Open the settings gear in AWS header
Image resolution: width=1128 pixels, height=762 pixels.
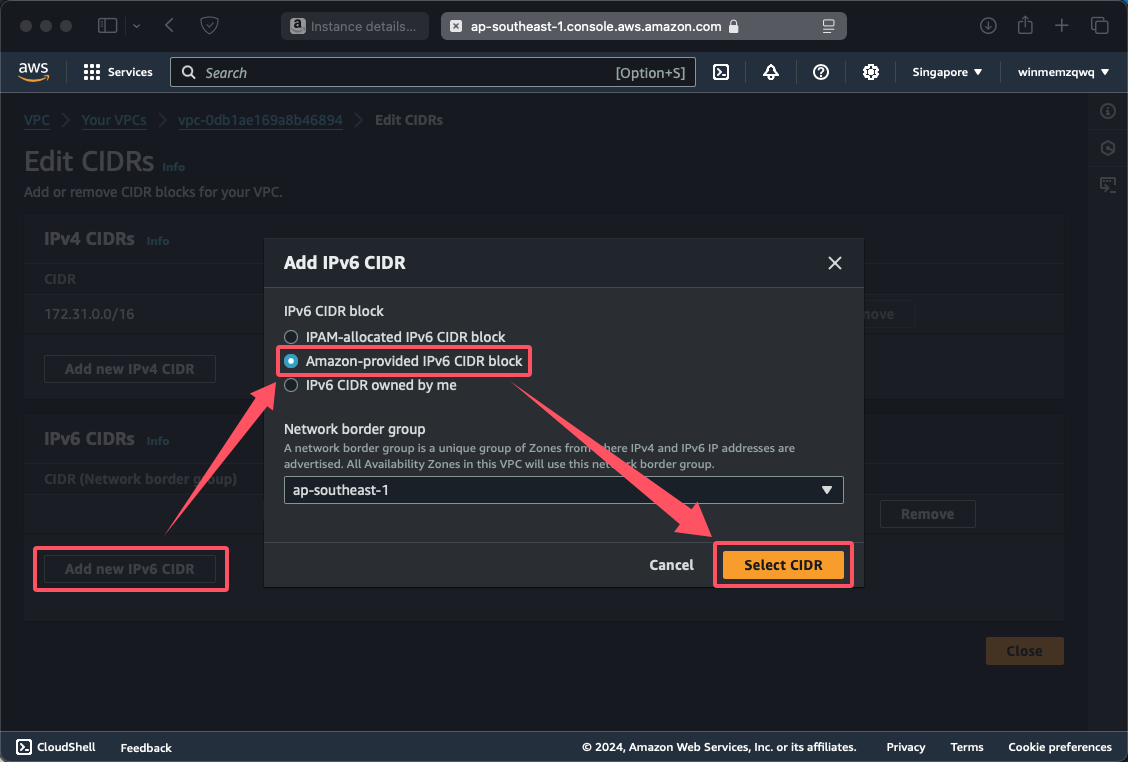click(870, 72)
